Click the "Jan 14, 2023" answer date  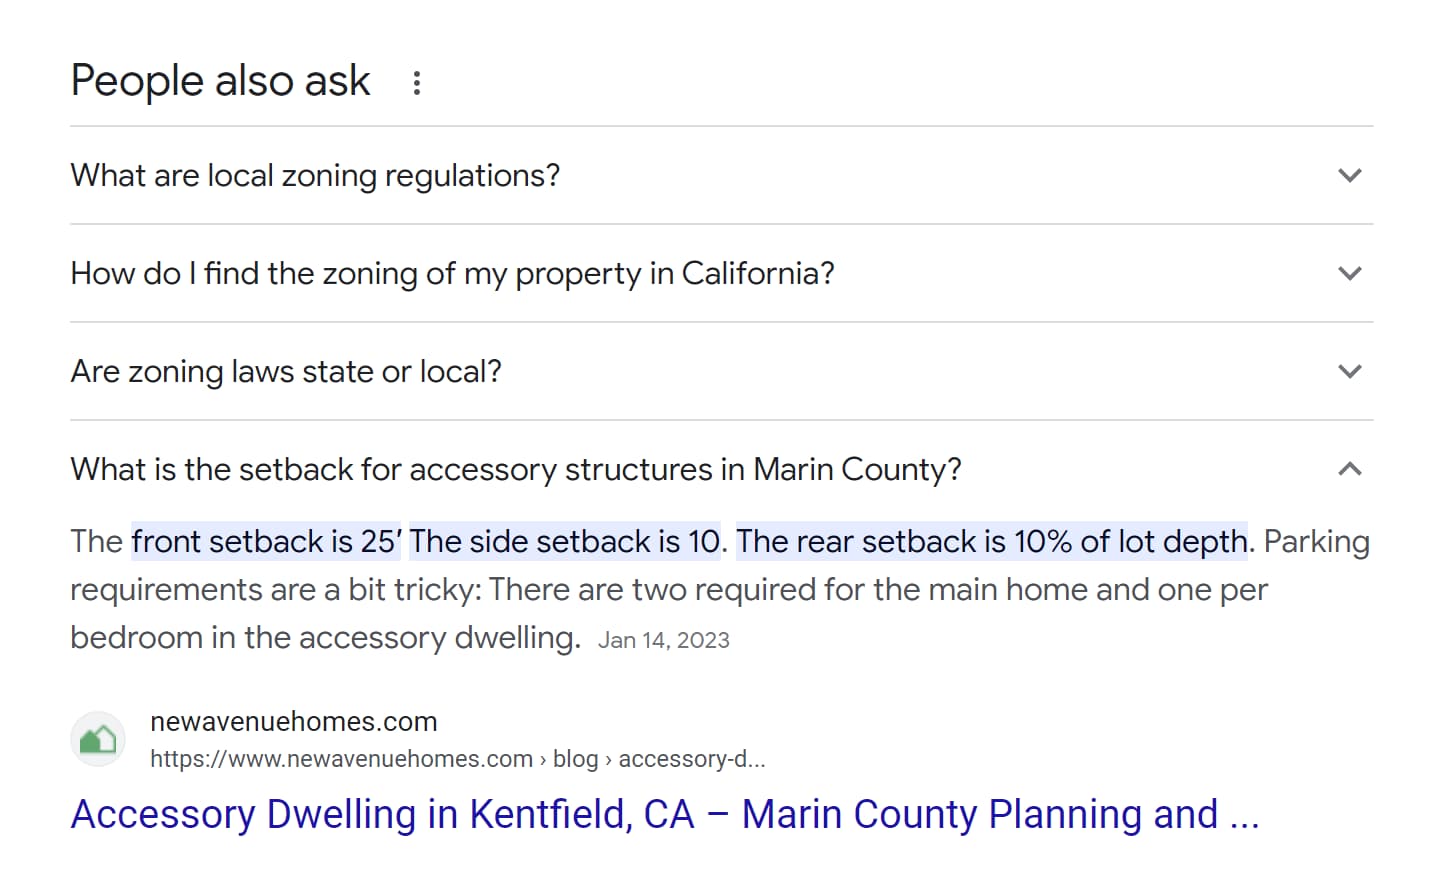click(x=664, y=640)
